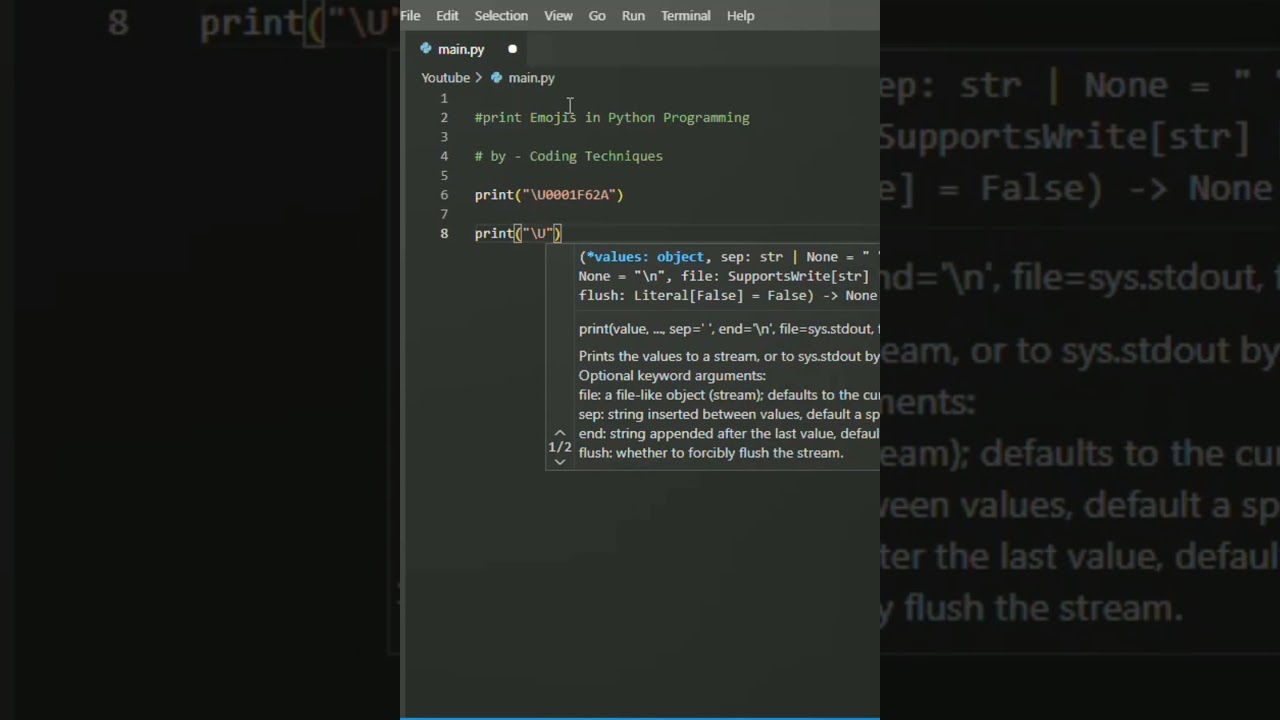Click 'Prints the values to a stream' text
The width and height of the screenshot is (1280, 720).
coord(729,356)
